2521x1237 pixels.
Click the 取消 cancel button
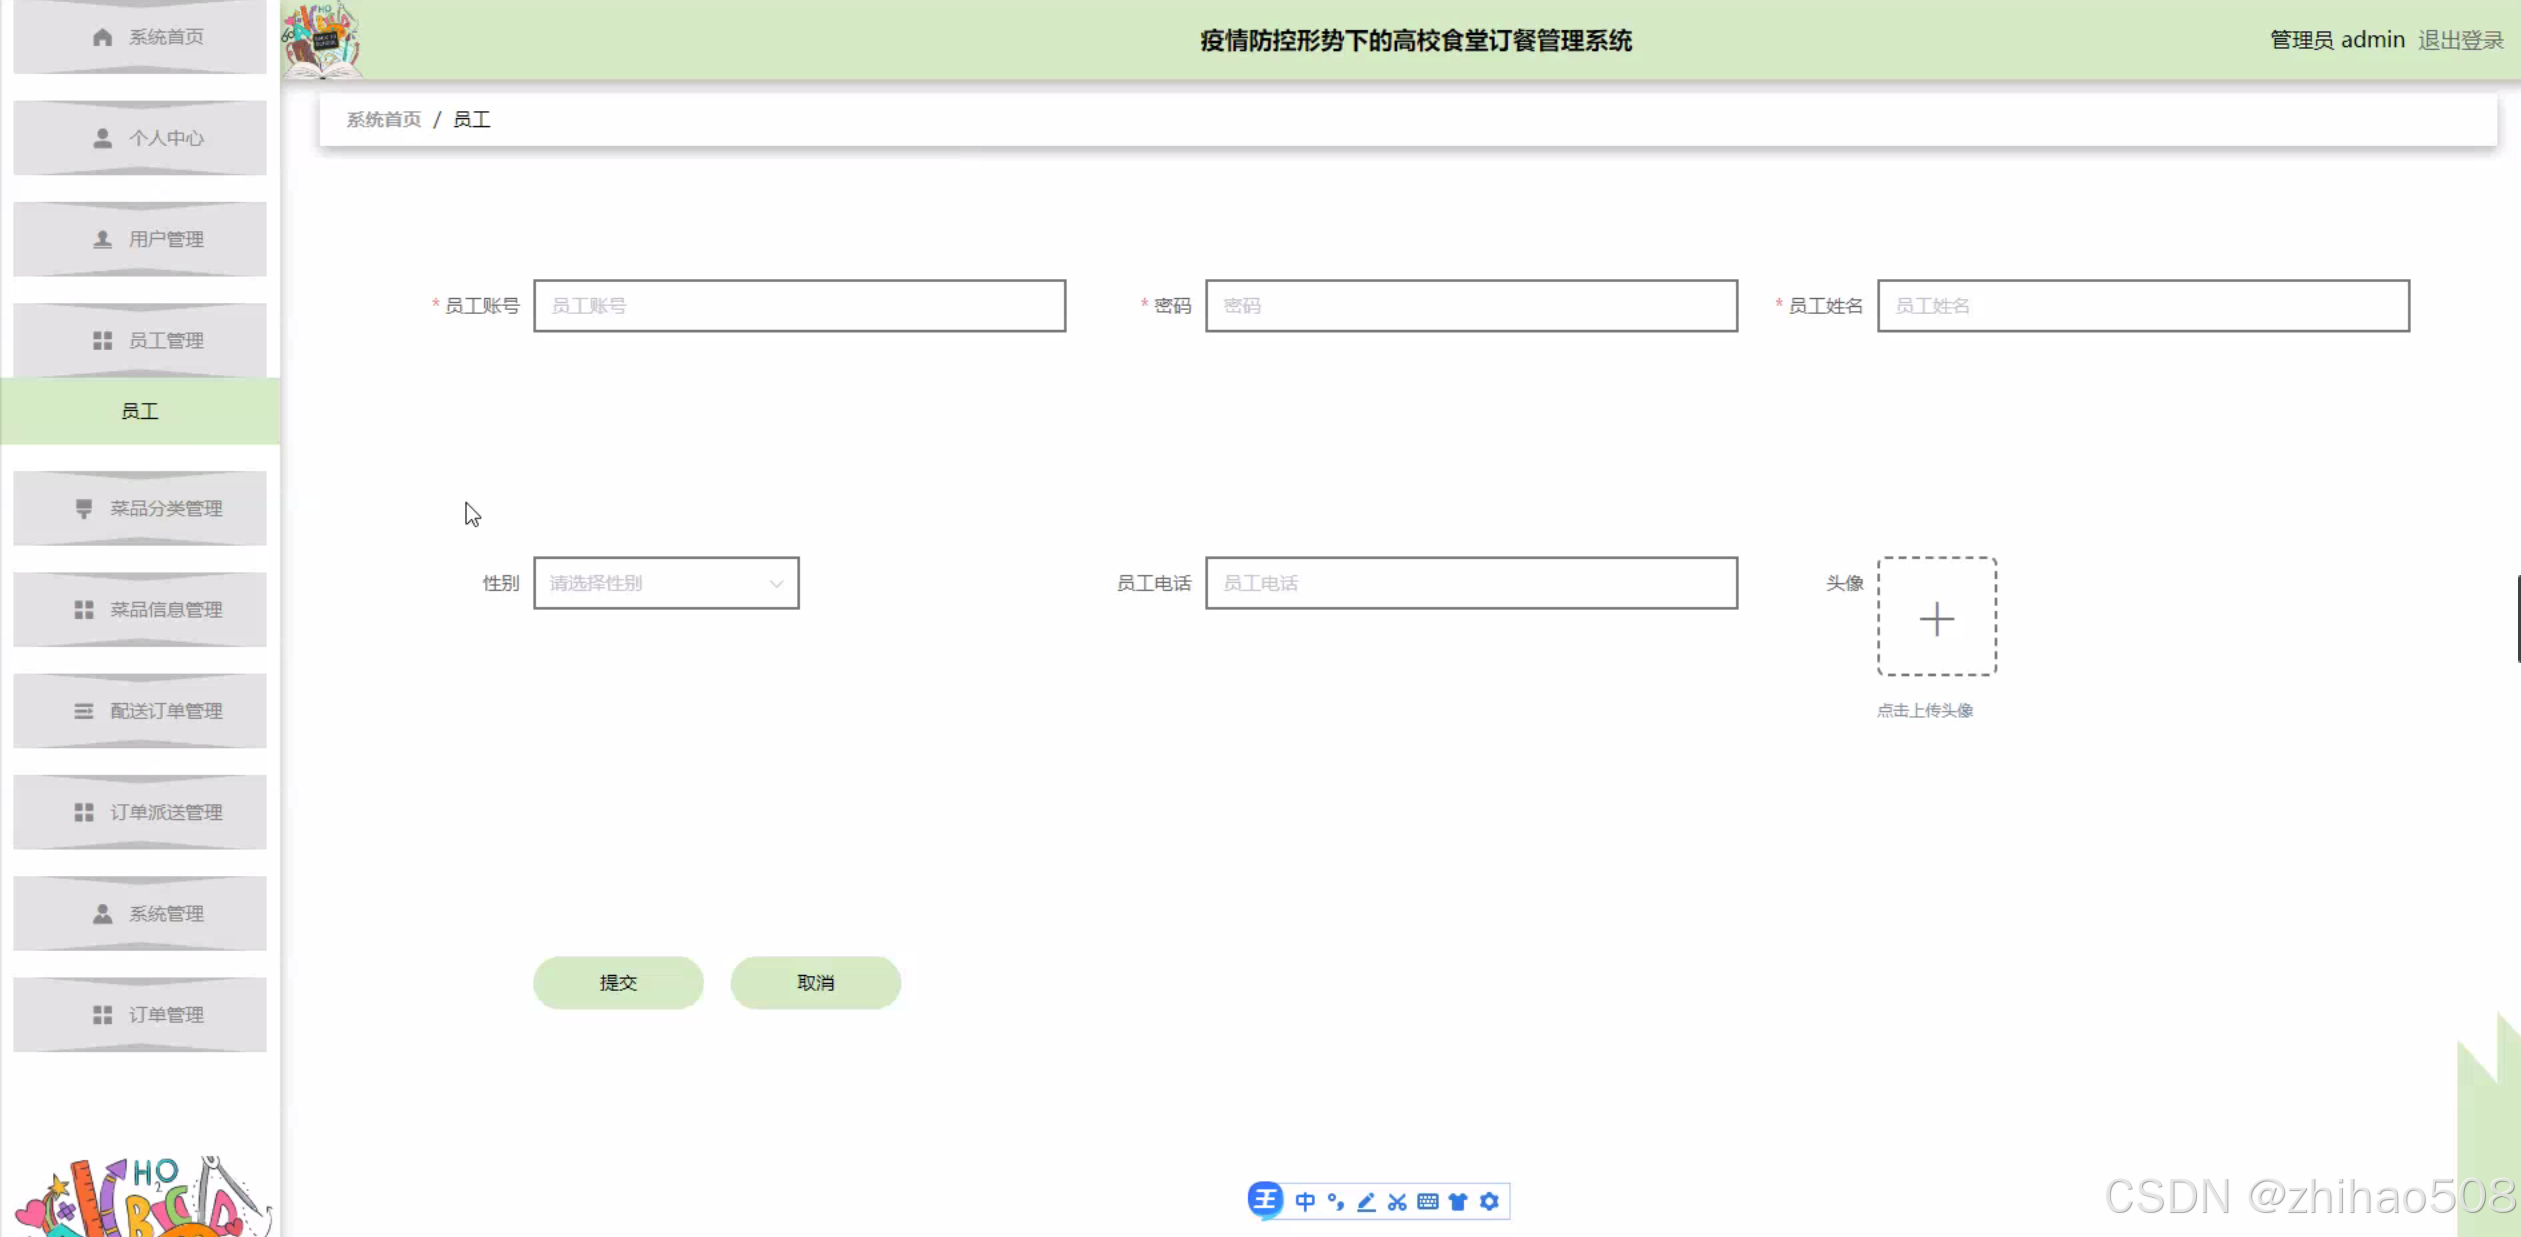pos(815,982)
